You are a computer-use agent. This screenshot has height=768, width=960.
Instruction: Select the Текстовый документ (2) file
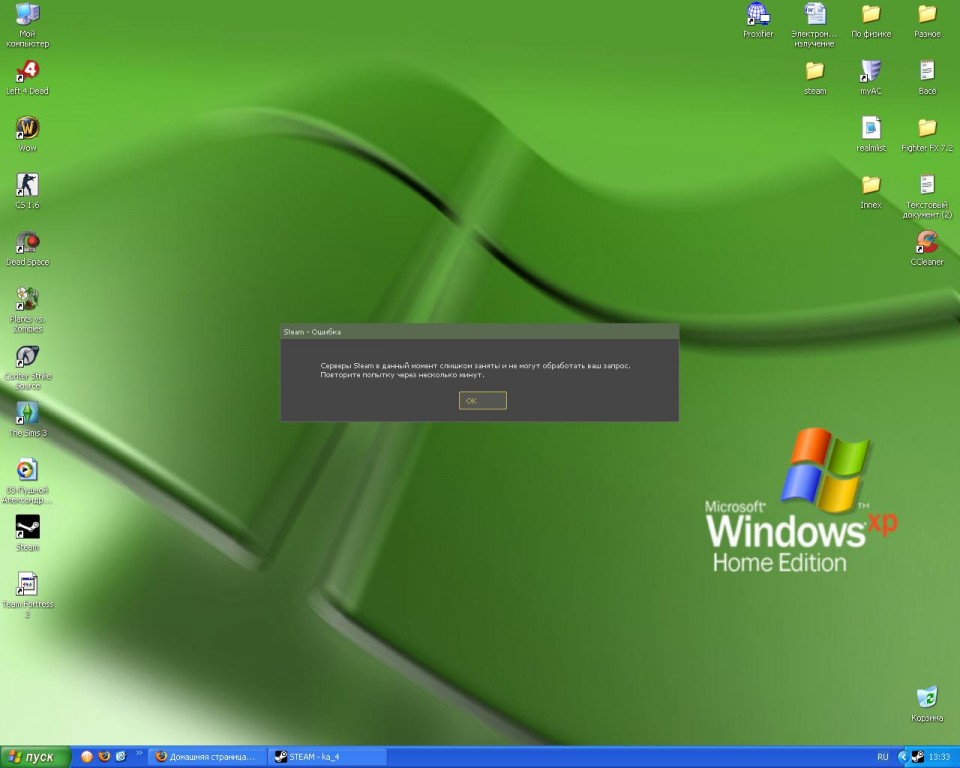[x=927, y=196]
